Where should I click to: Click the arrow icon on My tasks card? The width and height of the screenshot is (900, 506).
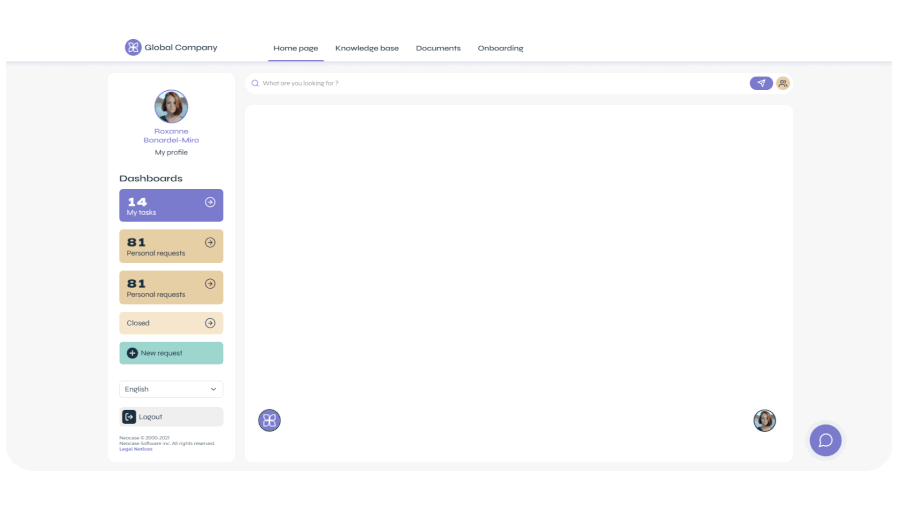point(210,202)
